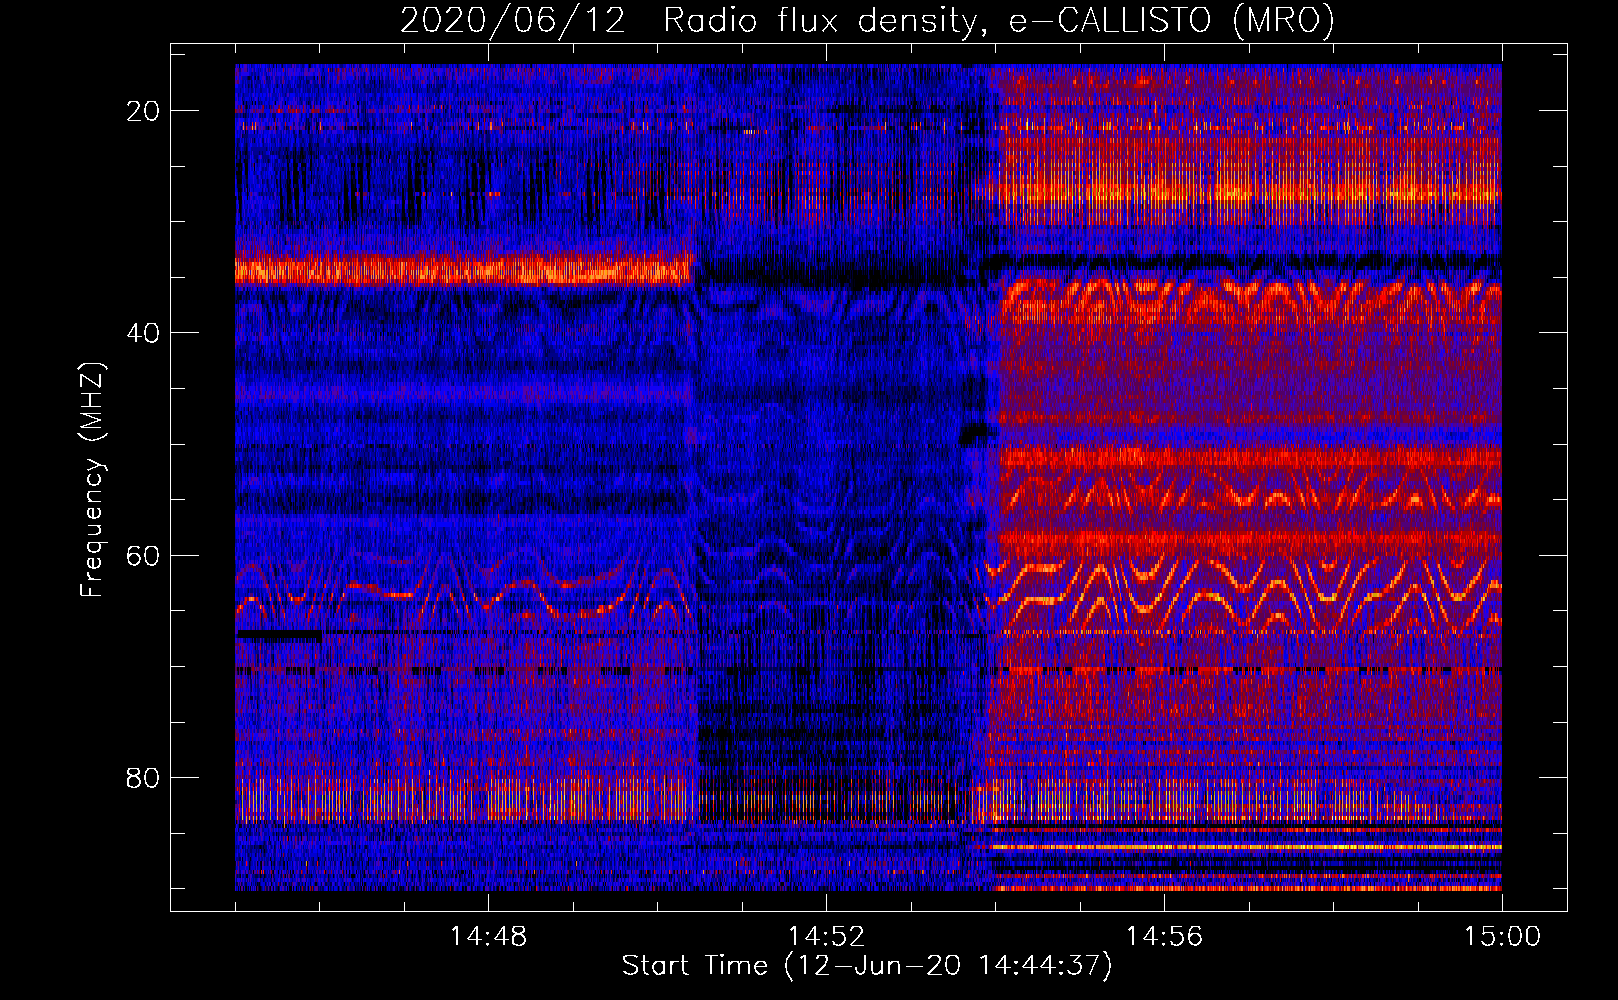Viewport: 1618px width, 1000px height.
Task: Click the time tick label "14:52"
Action: tap(826, 937)
